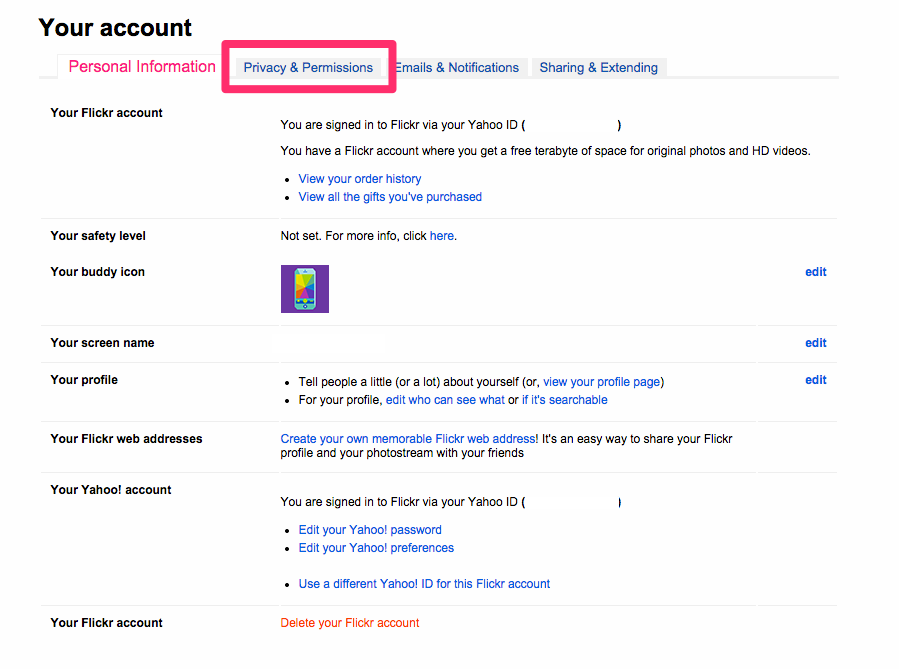This screenshot has height=669, width=899.
Task: Click the 'Your buddy icon' label
Action: tap(97, 272)
